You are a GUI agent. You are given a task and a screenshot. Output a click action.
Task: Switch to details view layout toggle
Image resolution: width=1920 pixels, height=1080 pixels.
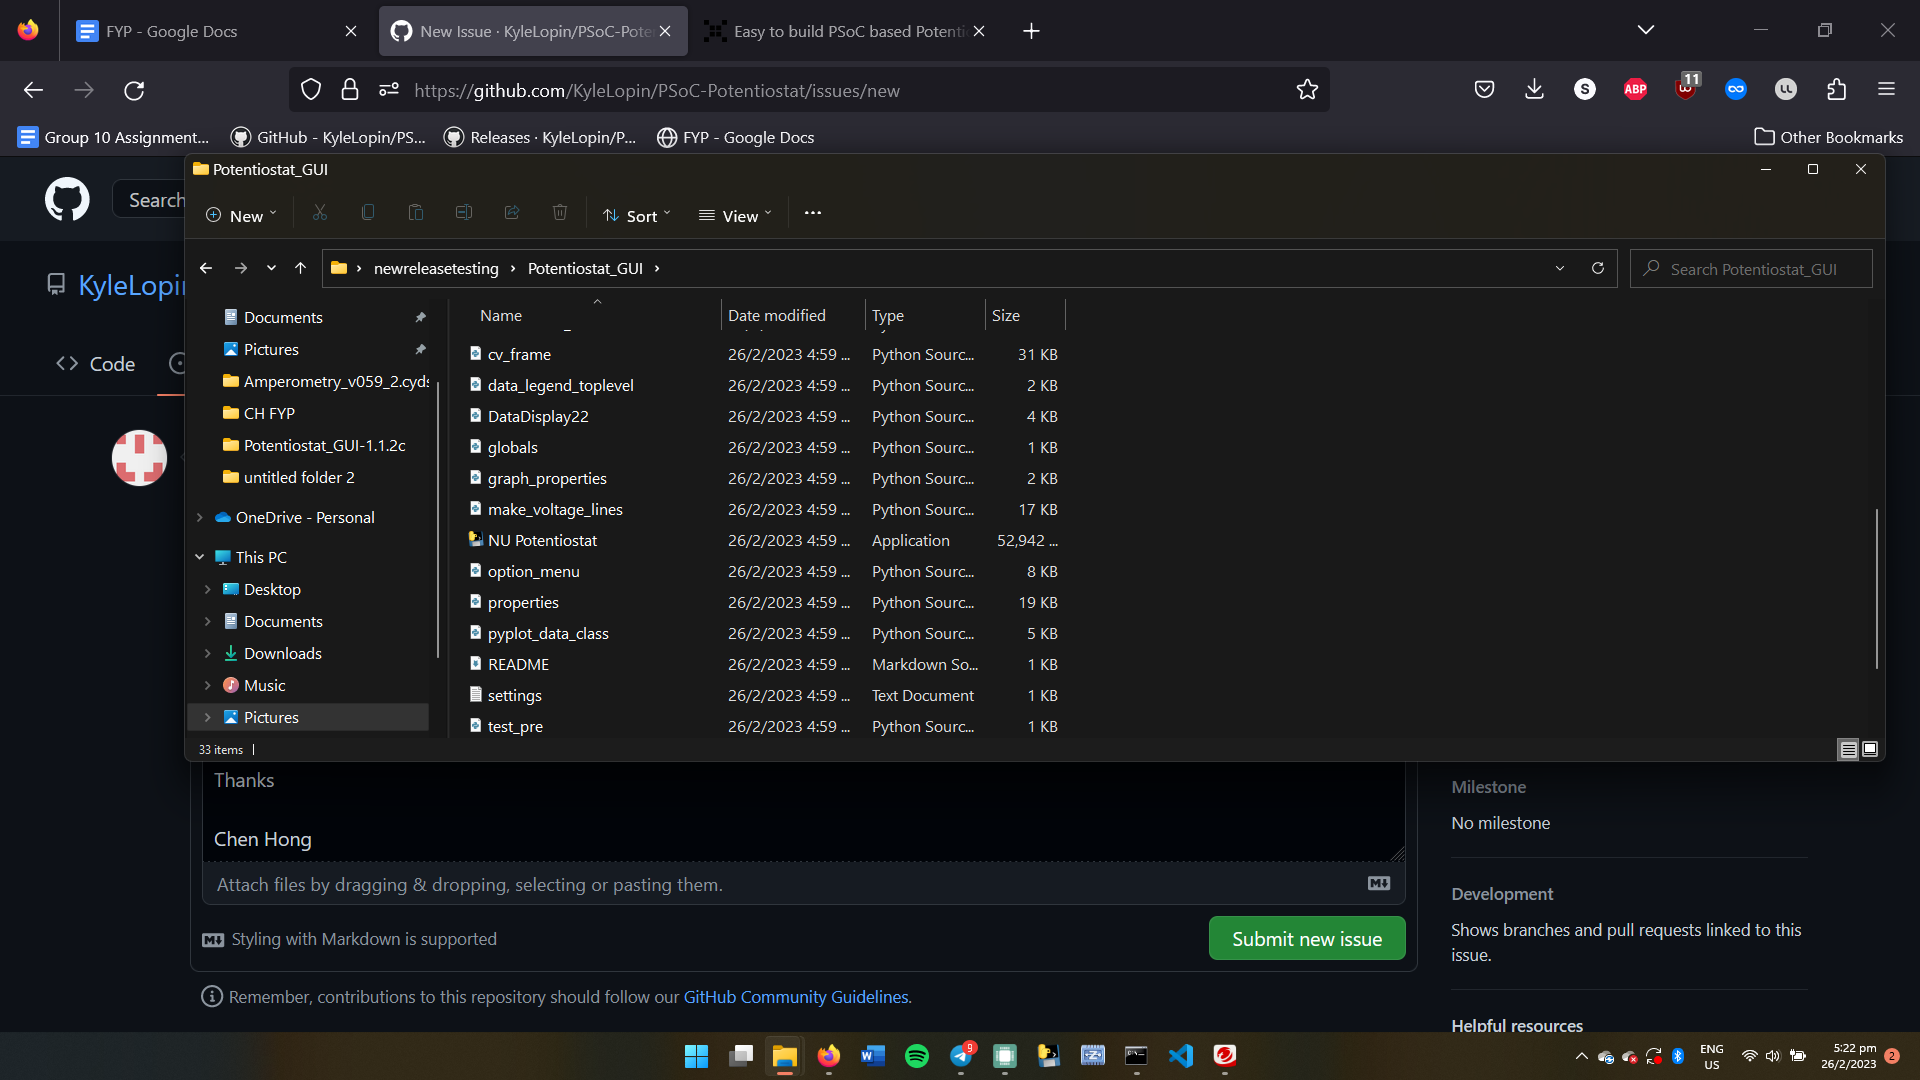click(x=1848, y=749)
